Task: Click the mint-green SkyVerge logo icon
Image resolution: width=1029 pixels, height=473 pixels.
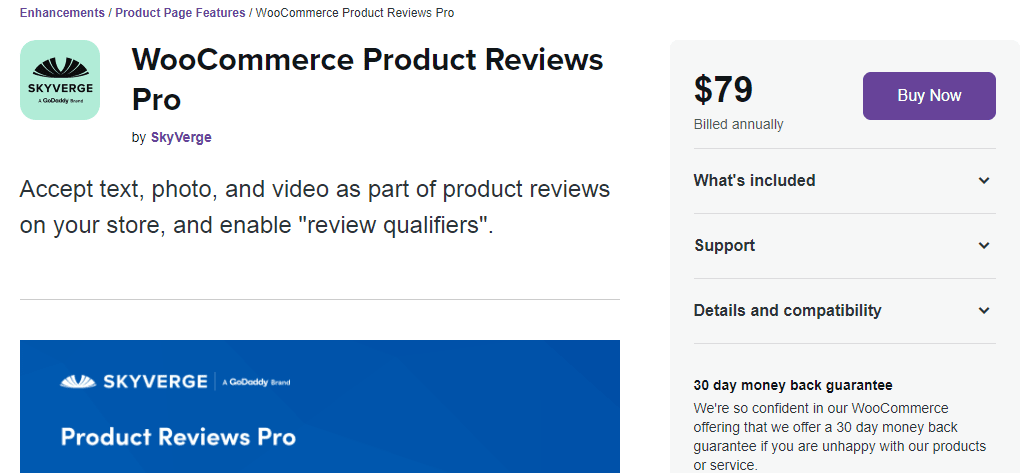Action: (x=60, y=80)
